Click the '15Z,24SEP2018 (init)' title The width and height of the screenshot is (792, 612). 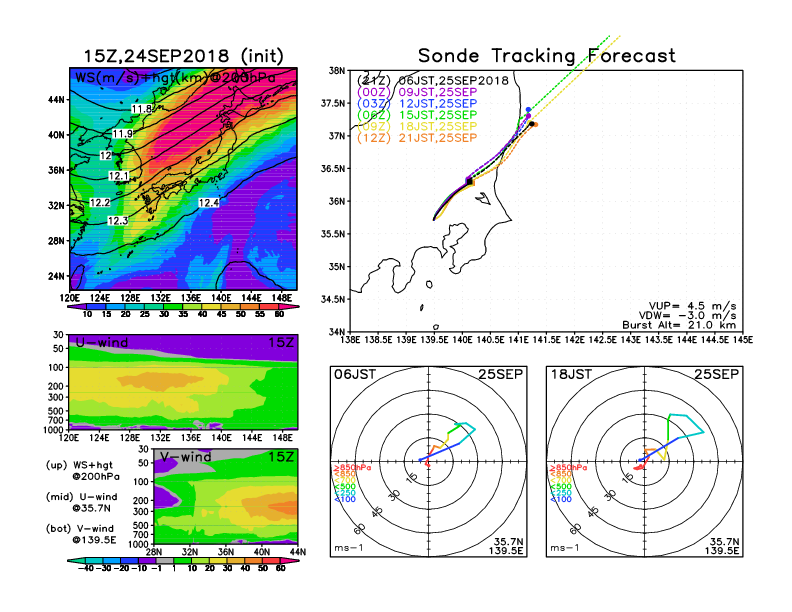coord(183,56)
